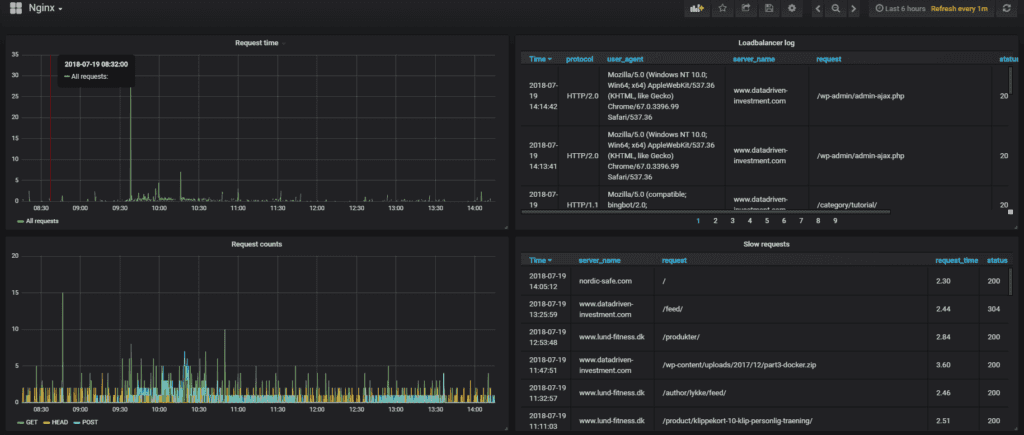The width and height of the screenshot is (1024, 435).
Task: Open the Grafana grid logo menu
Action: (16, 8)
